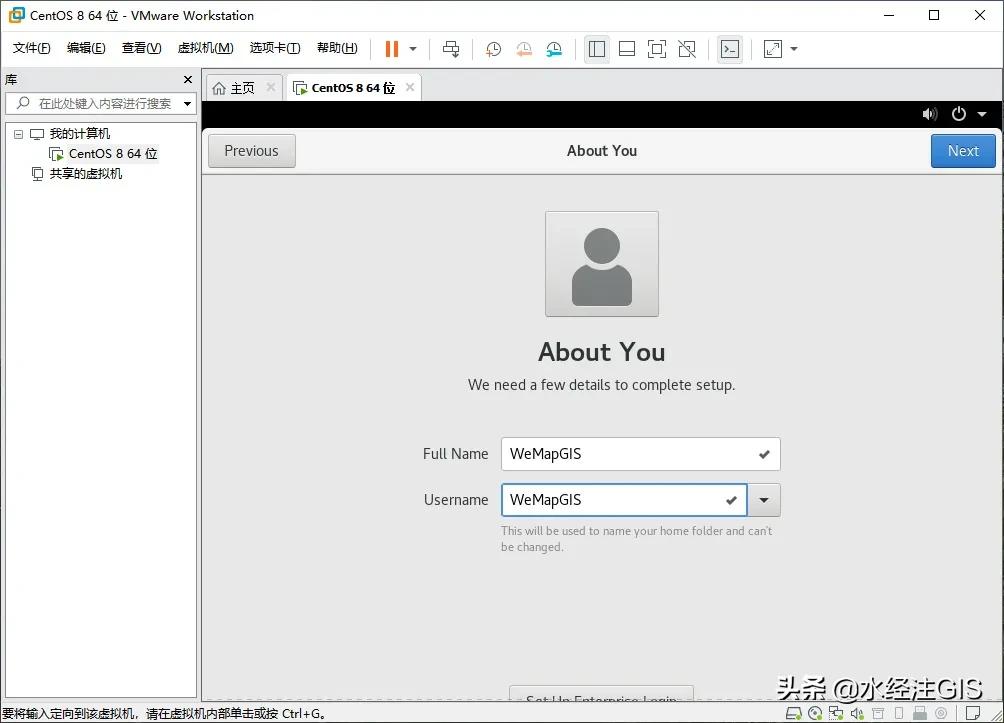Switch to the 主页 tab
The width and height of the screenshot is (1004, 723).
tap(240, 87)
